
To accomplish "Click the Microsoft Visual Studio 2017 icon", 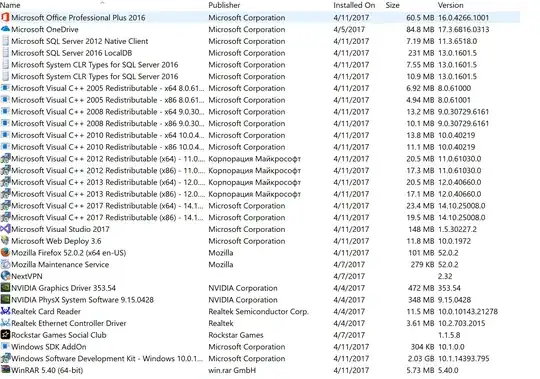I will [5, 229].
